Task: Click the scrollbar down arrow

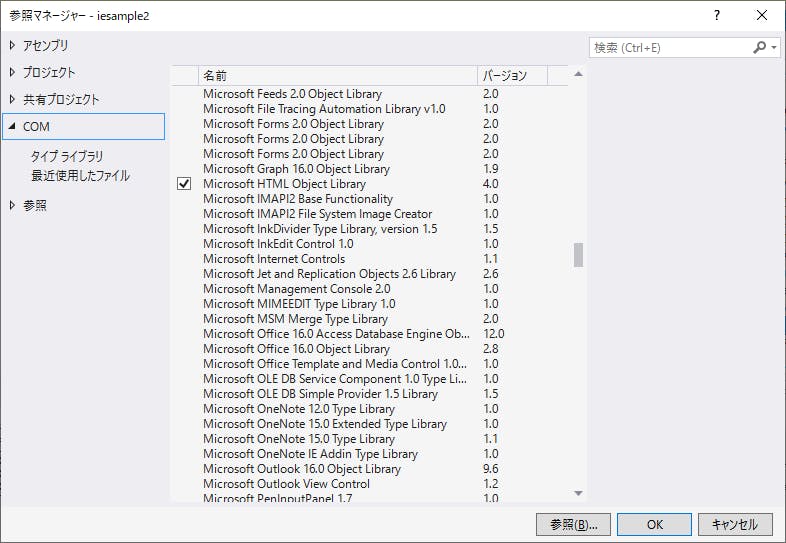Action: click(x=578, y=493)
